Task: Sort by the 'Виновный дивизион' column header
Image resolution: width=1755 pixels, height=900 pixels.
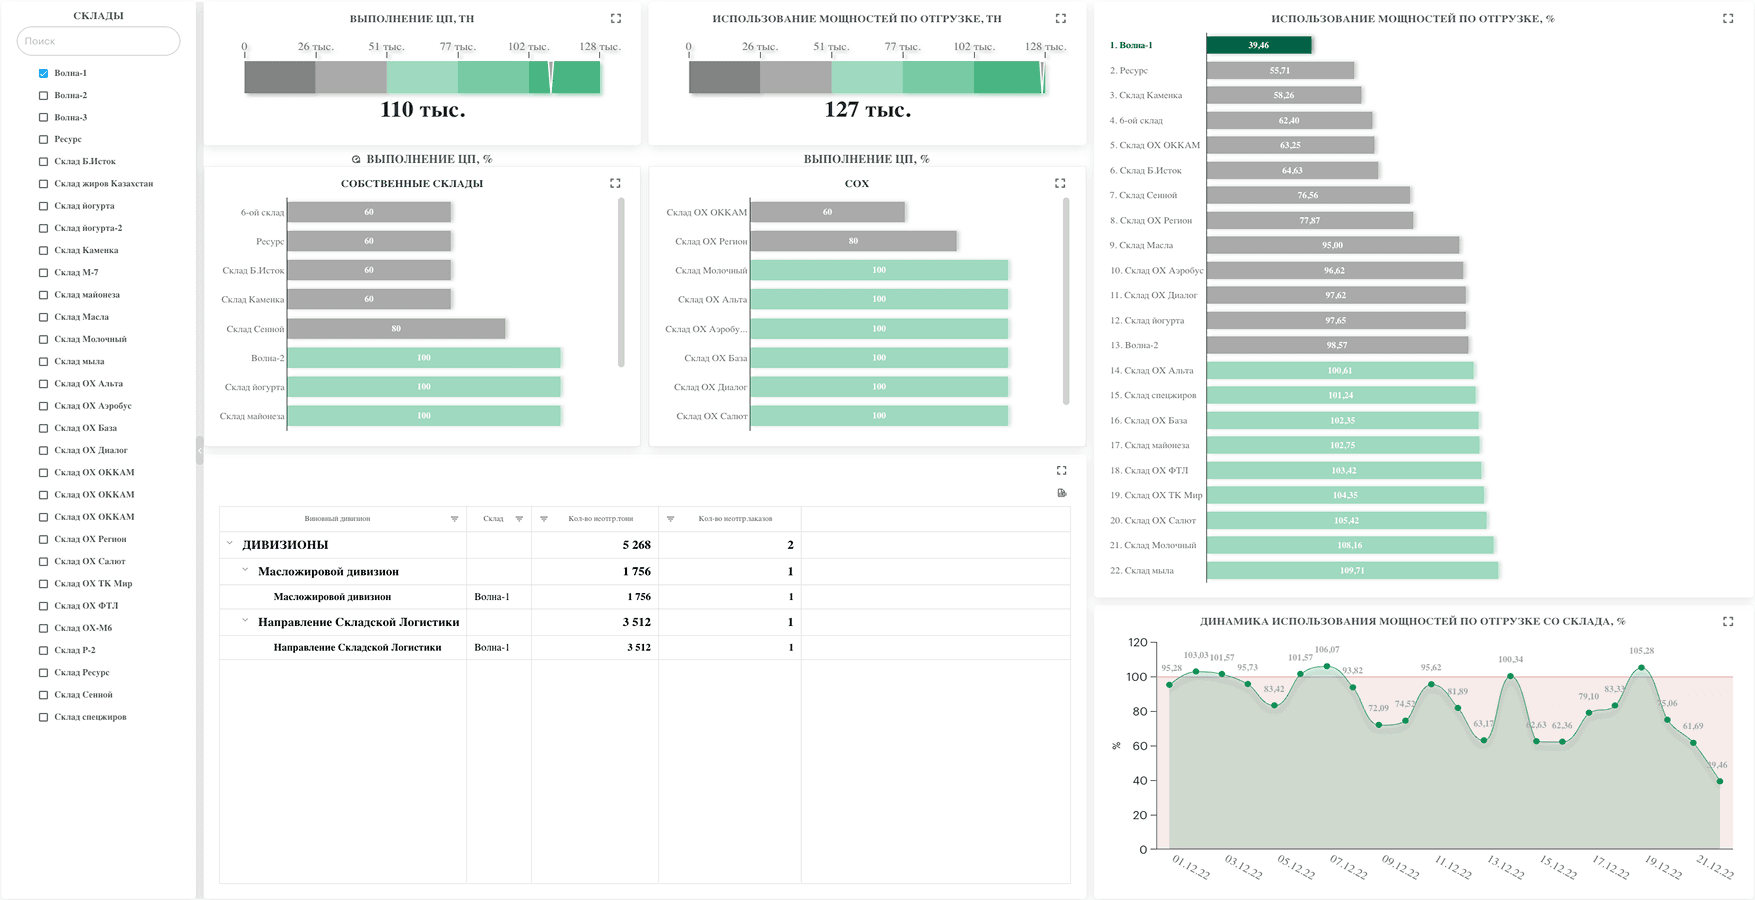Action: 337,519
